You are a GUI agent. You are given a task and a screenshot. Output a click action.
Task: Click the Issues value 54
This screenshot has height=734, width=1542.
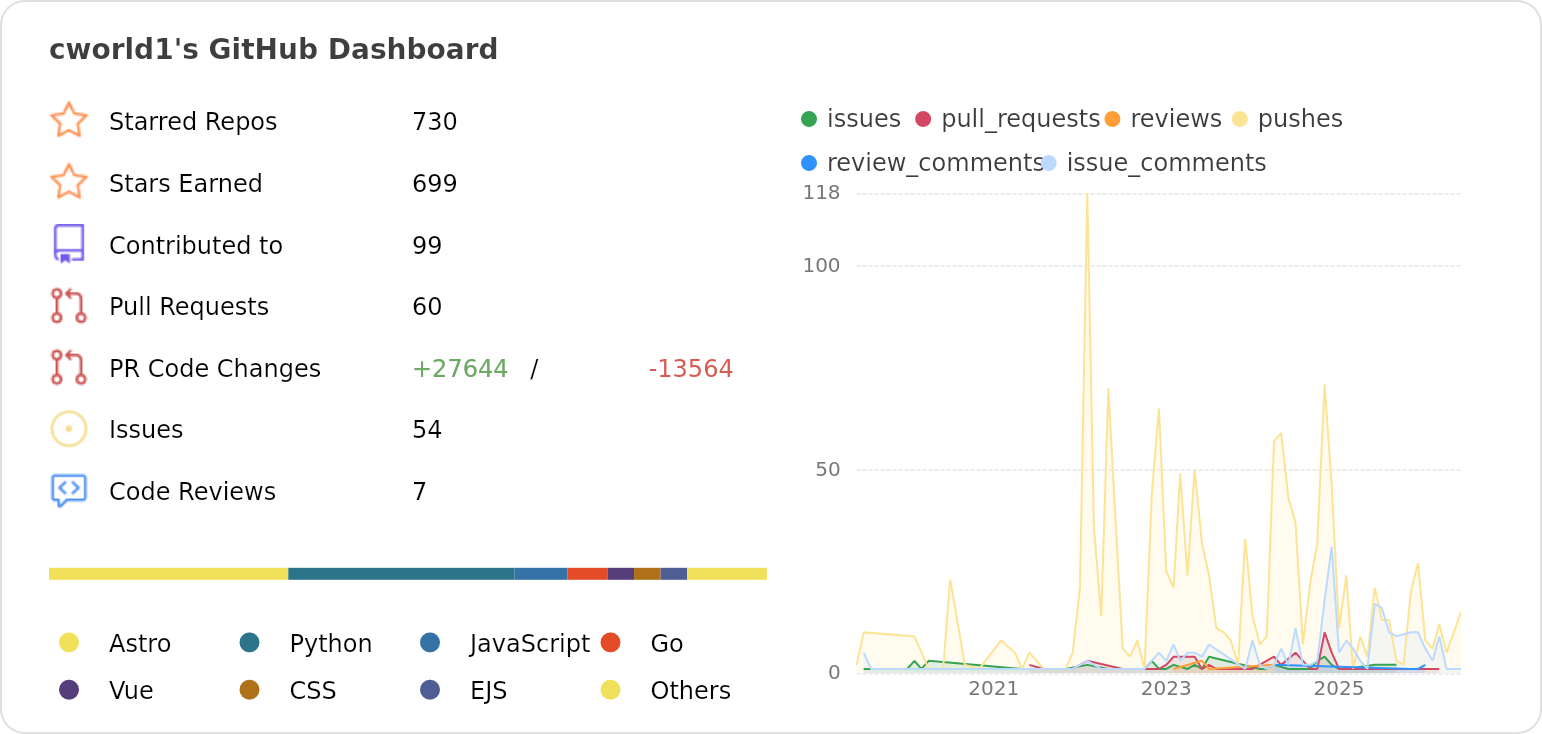[x=427, y=430]
